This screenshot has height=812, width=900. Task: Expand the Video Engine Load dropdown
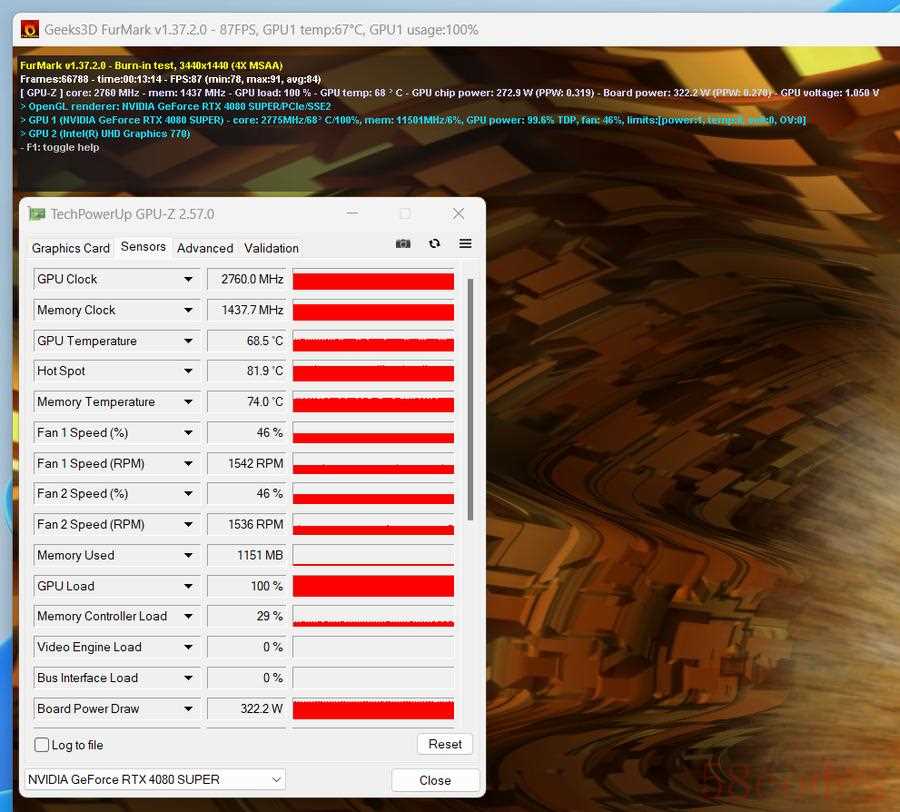(188, 647)
